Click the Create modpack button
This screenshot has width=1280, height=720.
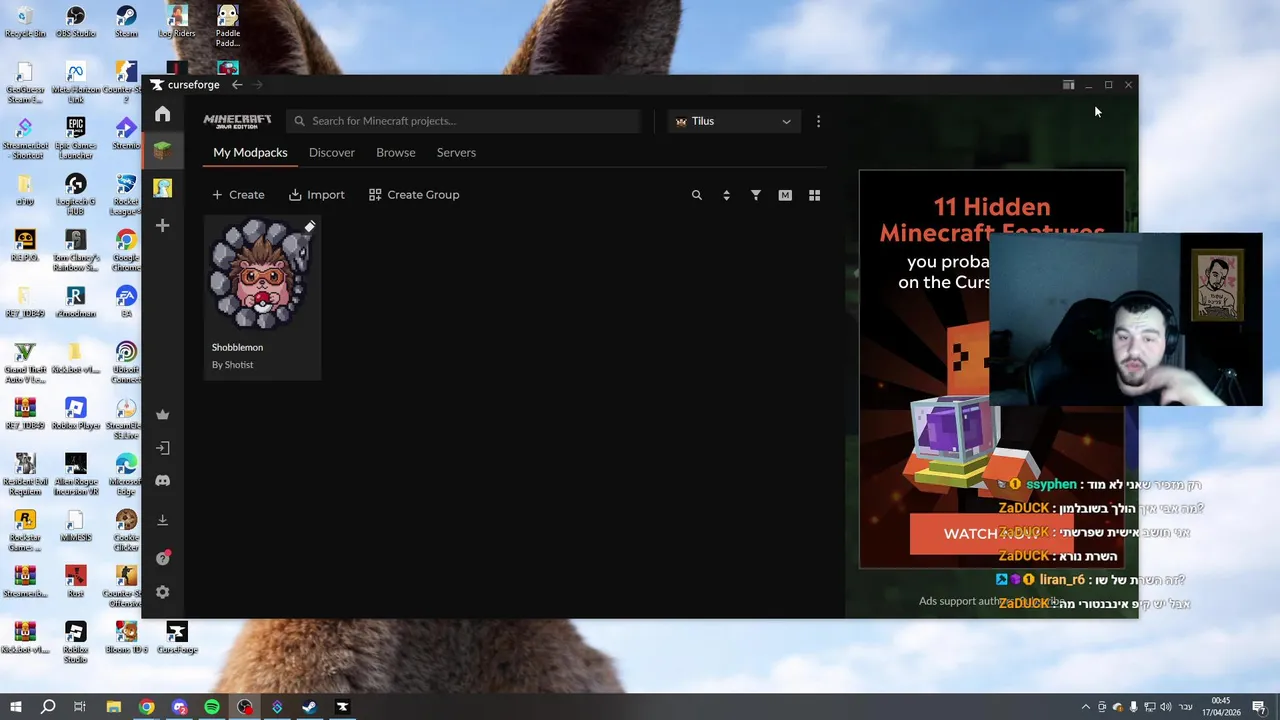(x=238, y=195)
